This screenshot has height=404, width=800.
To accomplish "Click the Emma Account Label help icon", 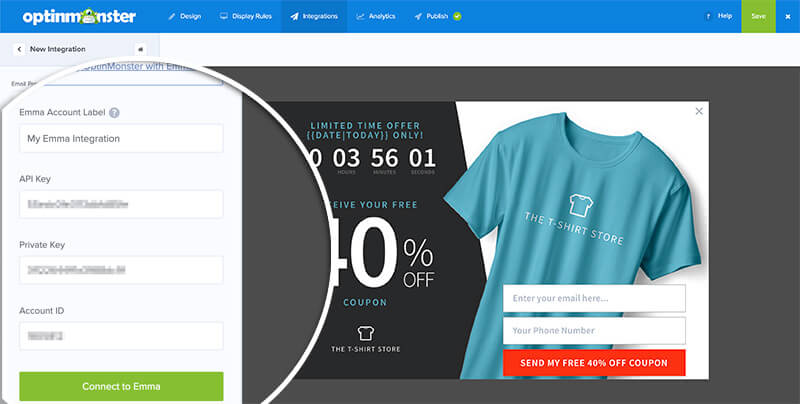I will pyautogui.click(x=114, y=113).
